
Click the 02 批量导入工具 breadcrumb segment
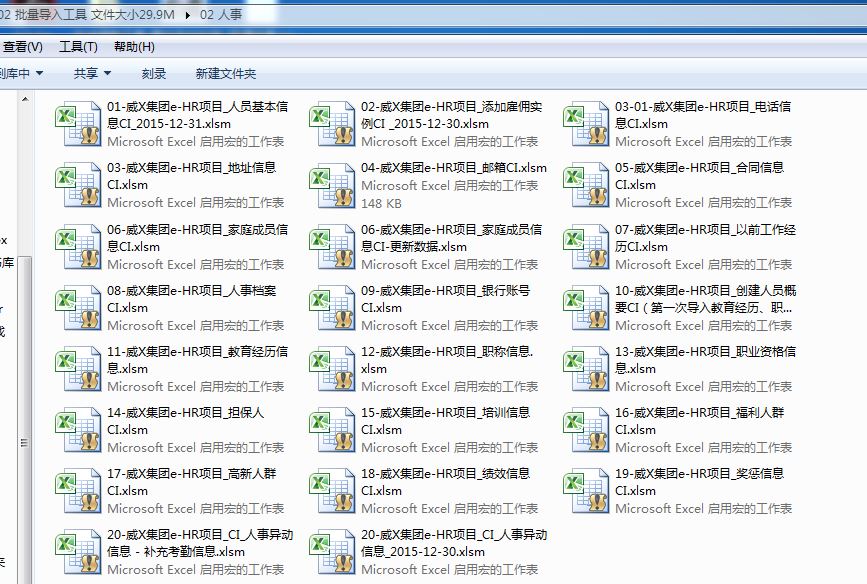[x=87, y=15]
